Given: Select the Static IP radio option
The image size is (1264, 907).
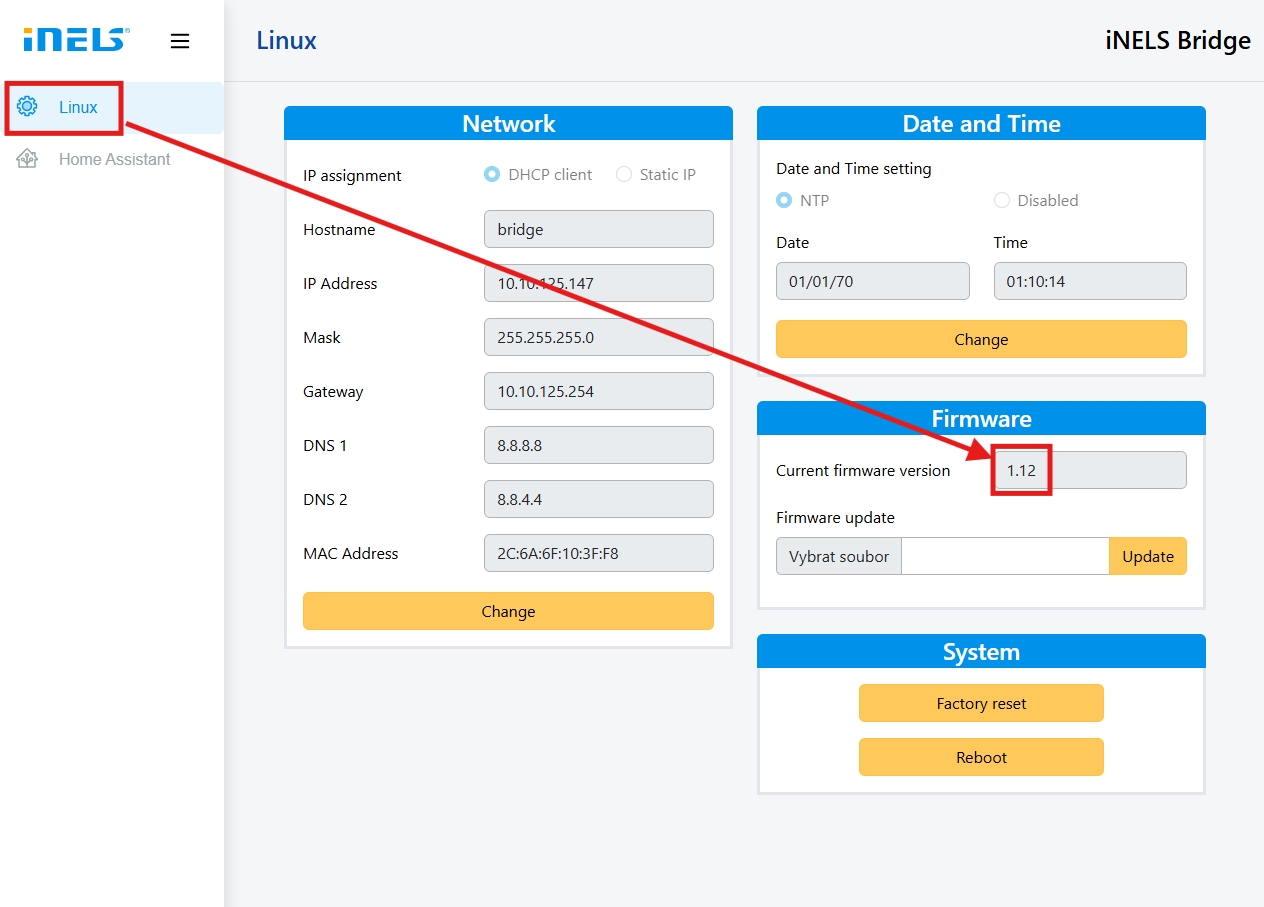Looking at the screenshot, I should coord(624,174).
